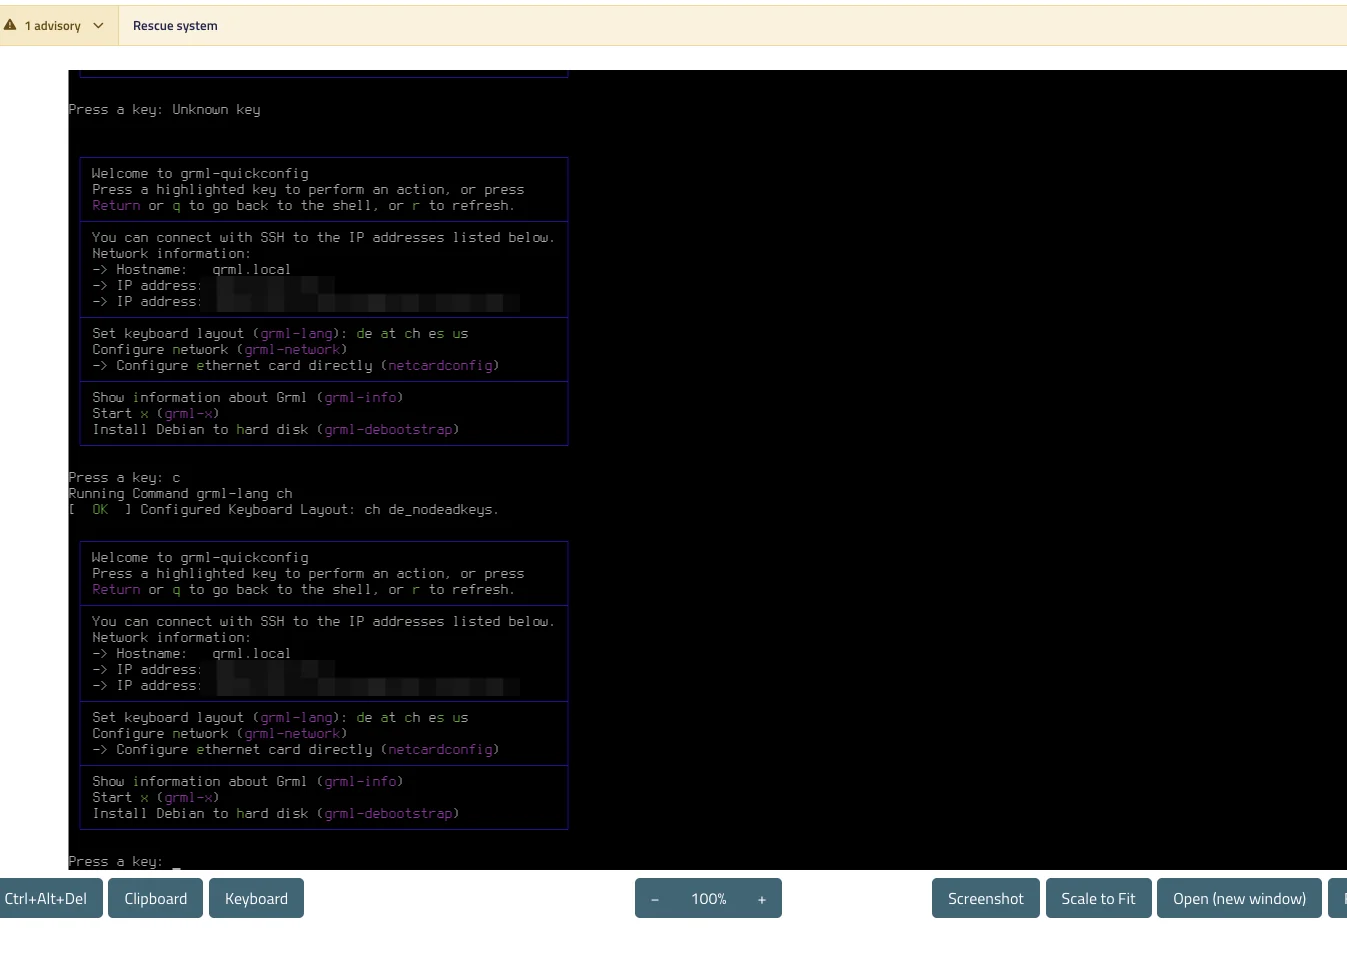The width and height of the screenshot is (1347, 954).
Task: Click the advisory warning triangle icon
Action: 10,25
